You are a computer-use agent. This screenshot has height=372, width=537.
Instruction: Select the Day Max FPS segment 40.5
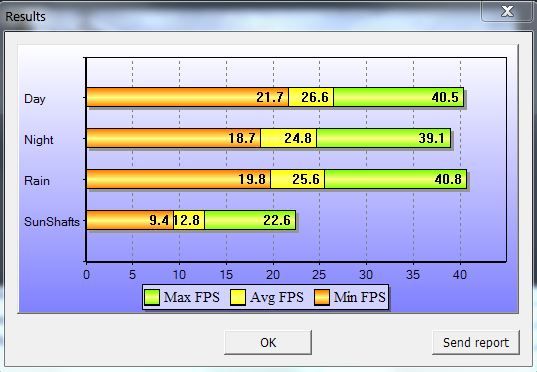pyautogui.click(x=399, y=97)
